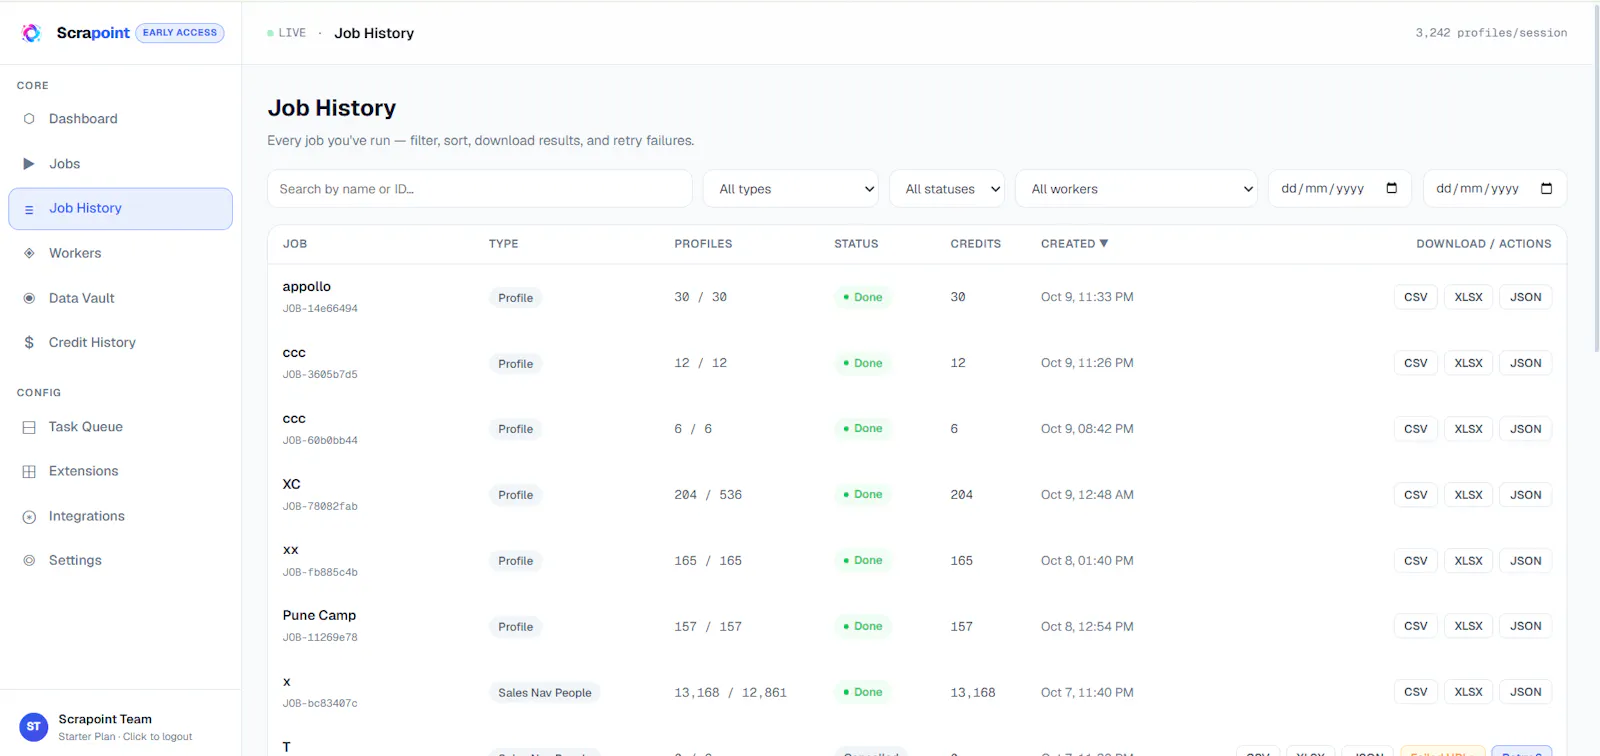Click the Extensions grid icon
This screenshot has width=1600, height=756.
pyautogui.click(x=29, y=471)
